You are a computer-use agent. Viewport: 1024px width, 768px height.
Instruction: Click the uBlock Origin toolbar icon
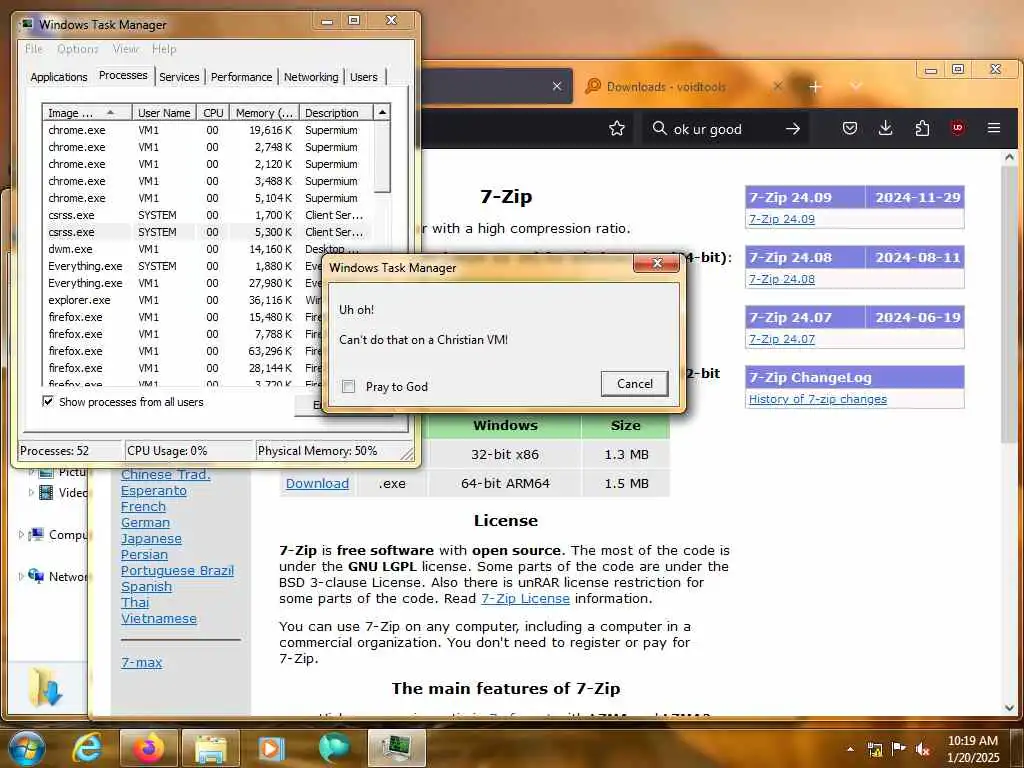click(x=957, y=128)
